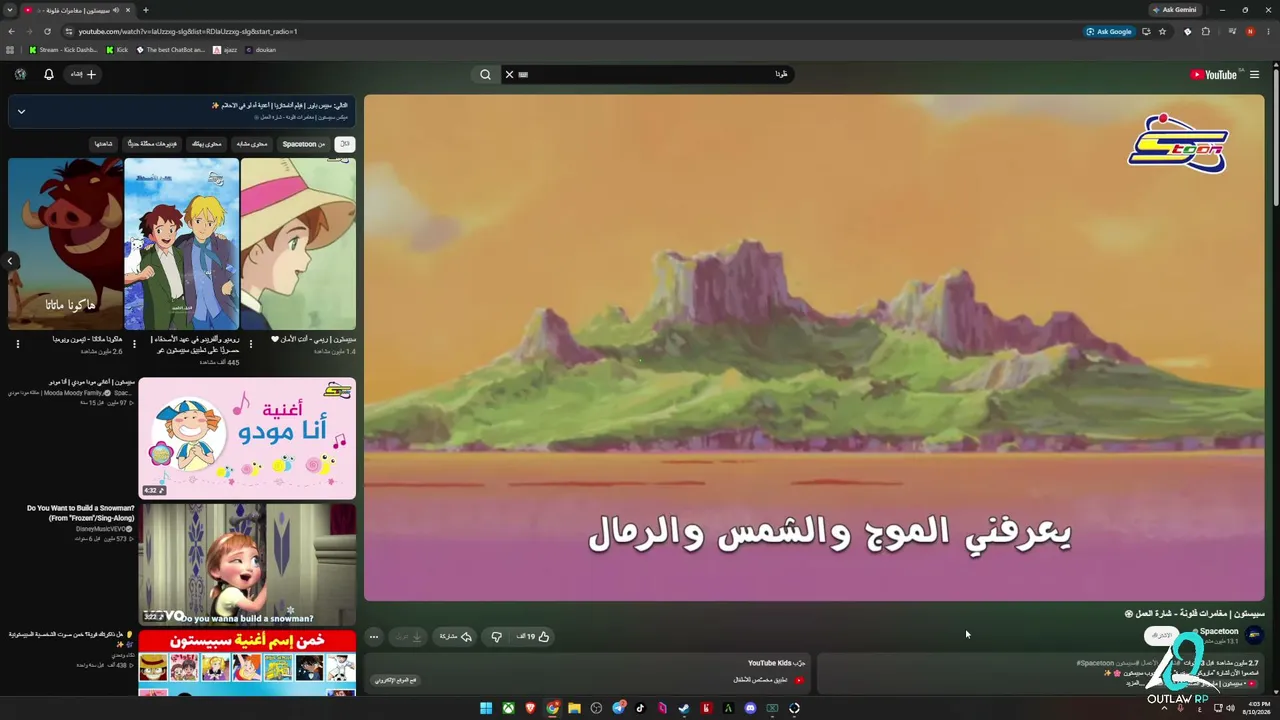Image resolution: width=1280 pixels, height=720 pixels.
Task: Open File Explorer from the taskbar
Action: (574, 708)
